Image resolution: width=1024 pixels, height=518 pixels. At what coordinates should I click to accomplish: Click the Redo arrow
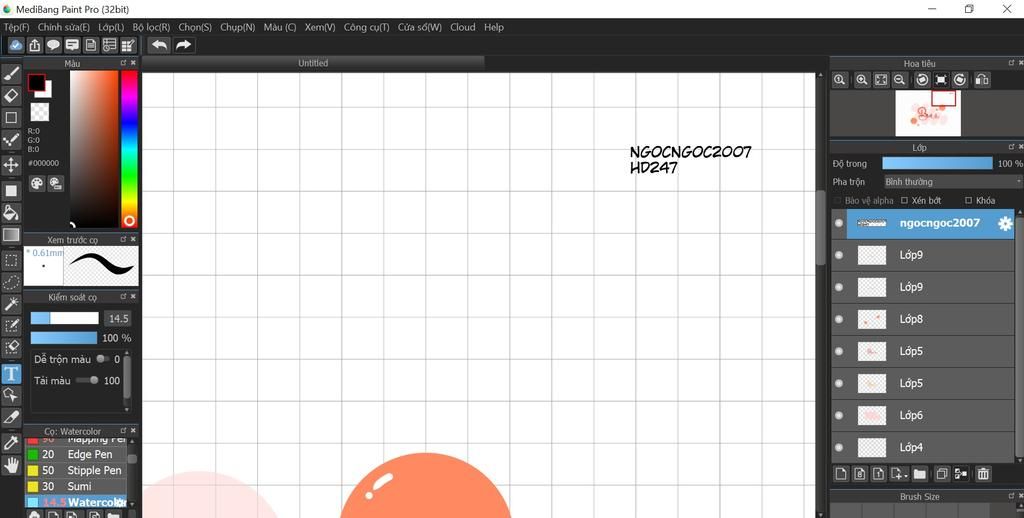coord(184,45)
